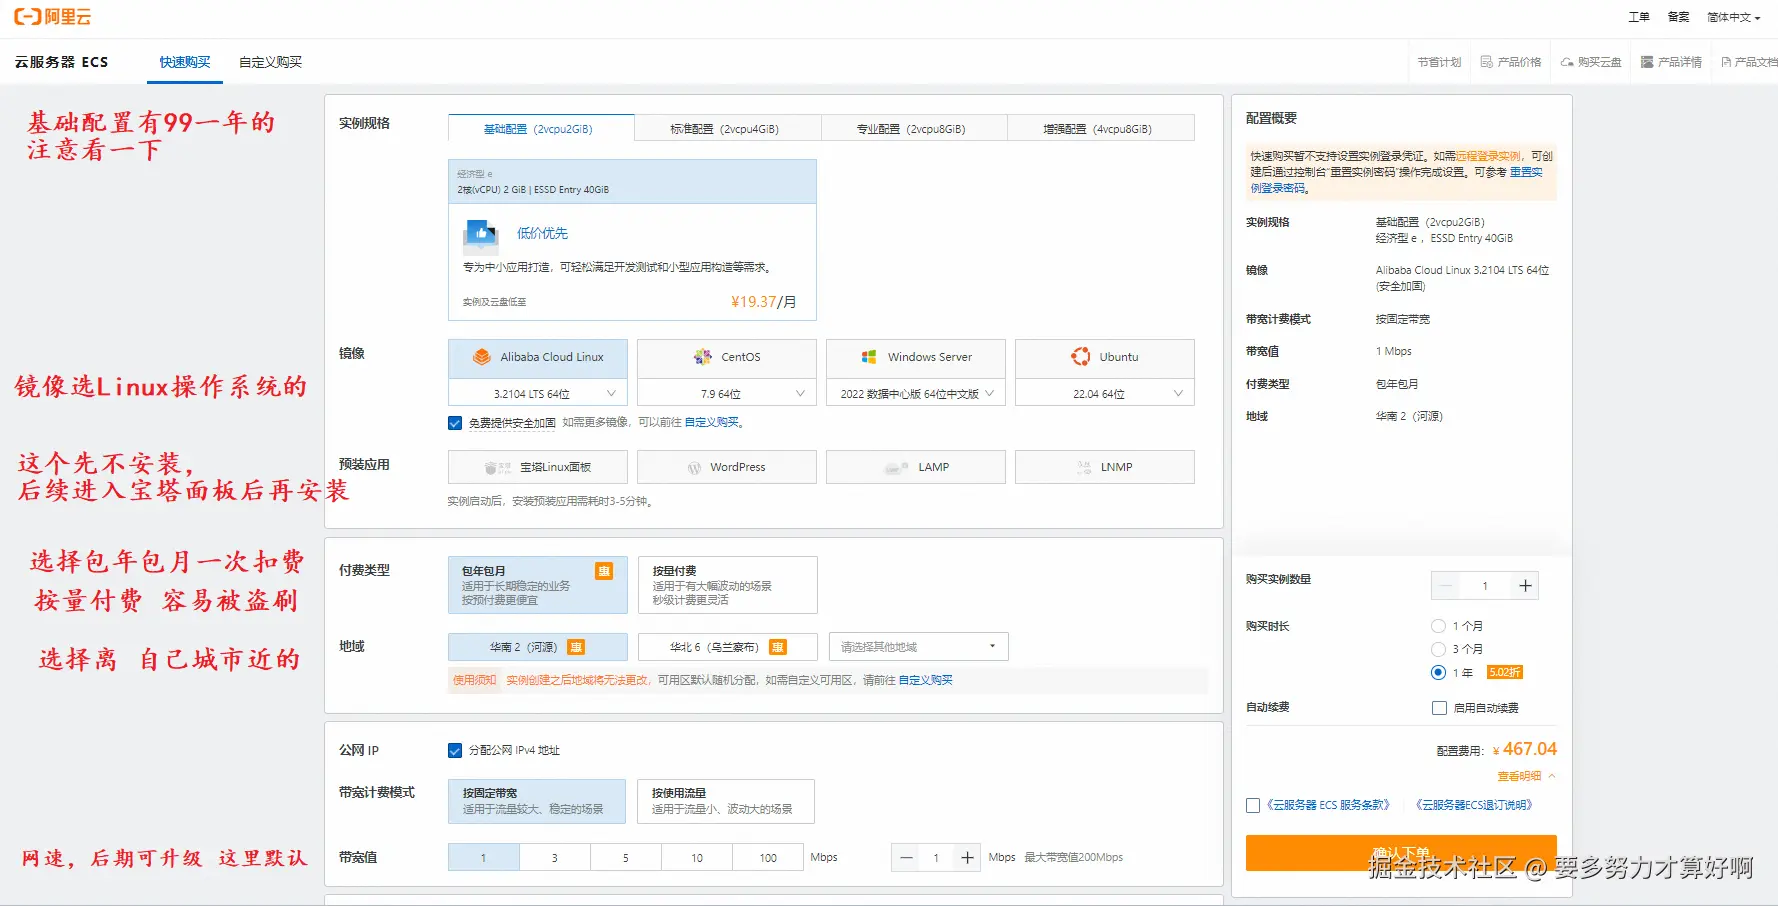Open 节省计划 link
Image resolution: width=1778 pixels, height=906 pixels.
1439,62
